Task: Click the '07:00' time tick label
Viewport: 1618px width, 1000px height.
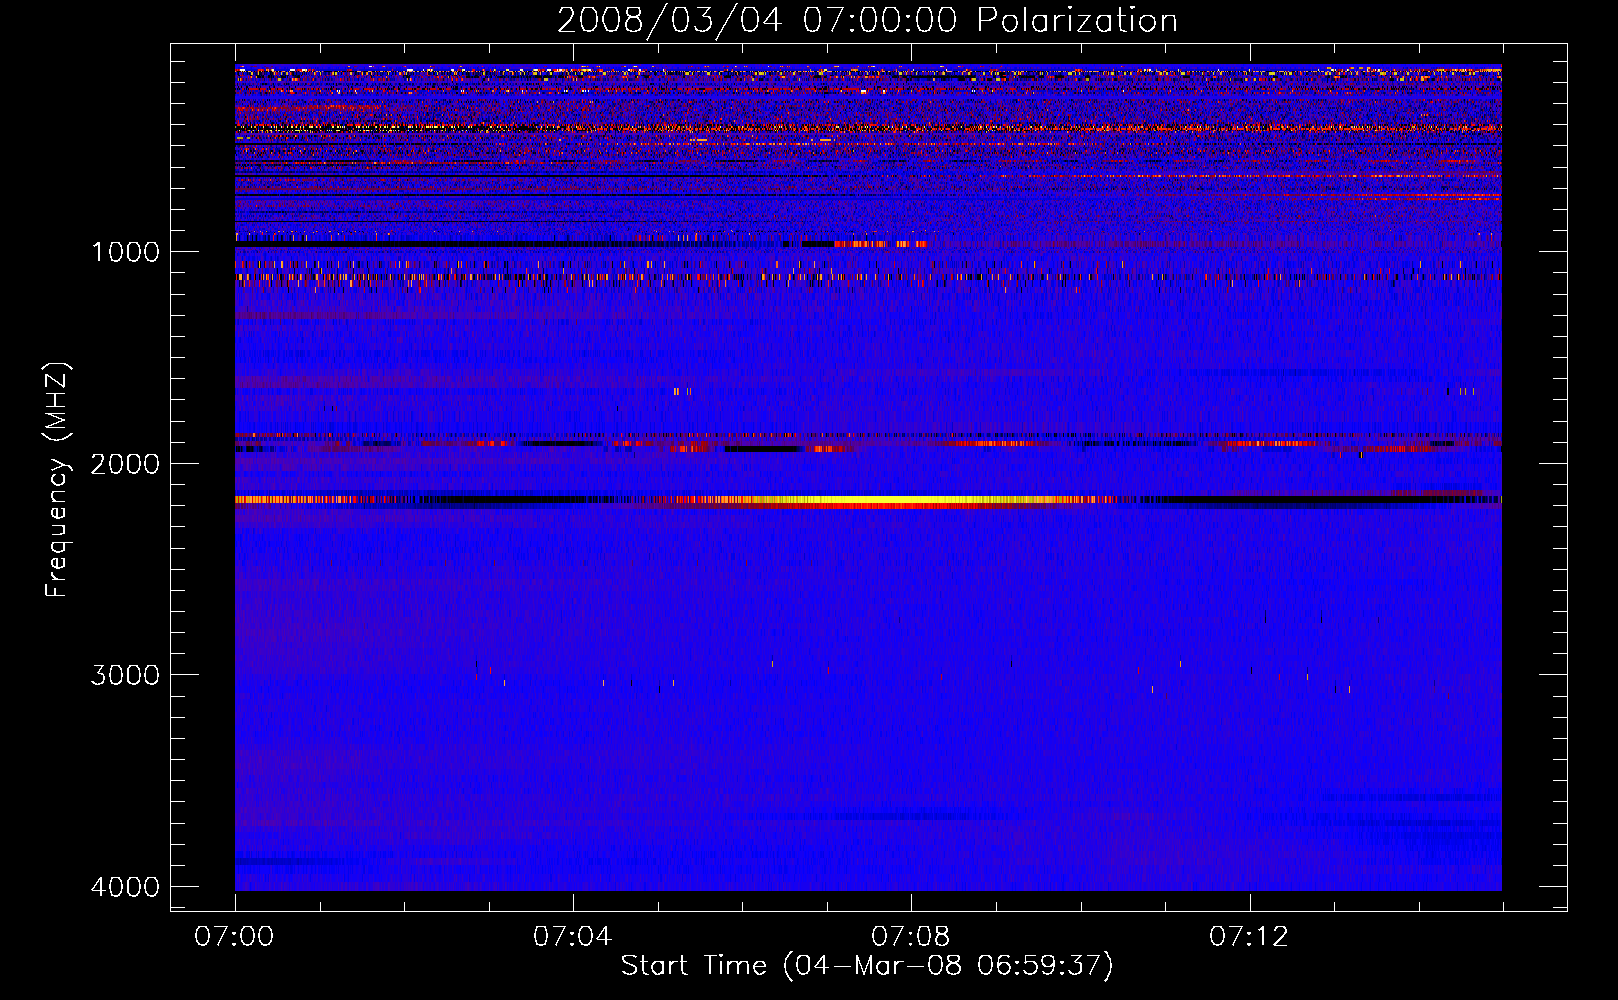Action: [x=234, y=937]
